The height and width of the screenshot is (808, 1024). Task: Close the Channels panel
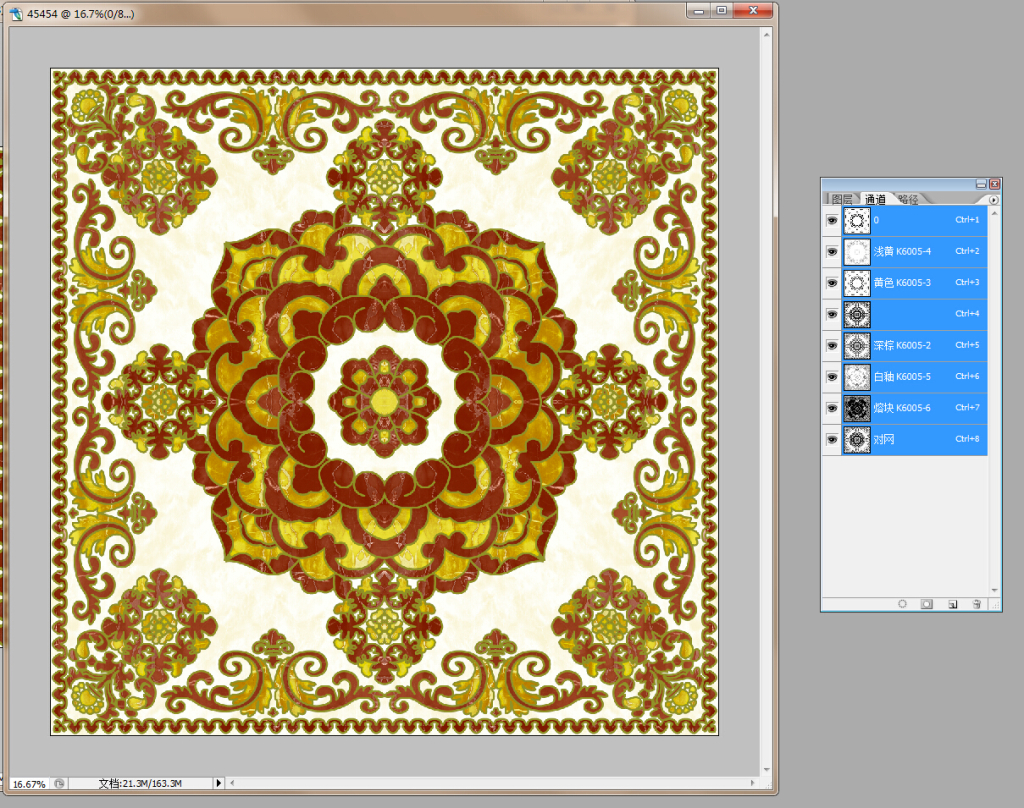coord(995,184)
